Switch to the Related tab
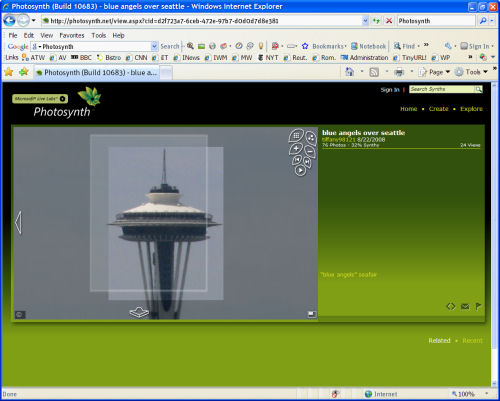500x401 pixels. point(439,340)
